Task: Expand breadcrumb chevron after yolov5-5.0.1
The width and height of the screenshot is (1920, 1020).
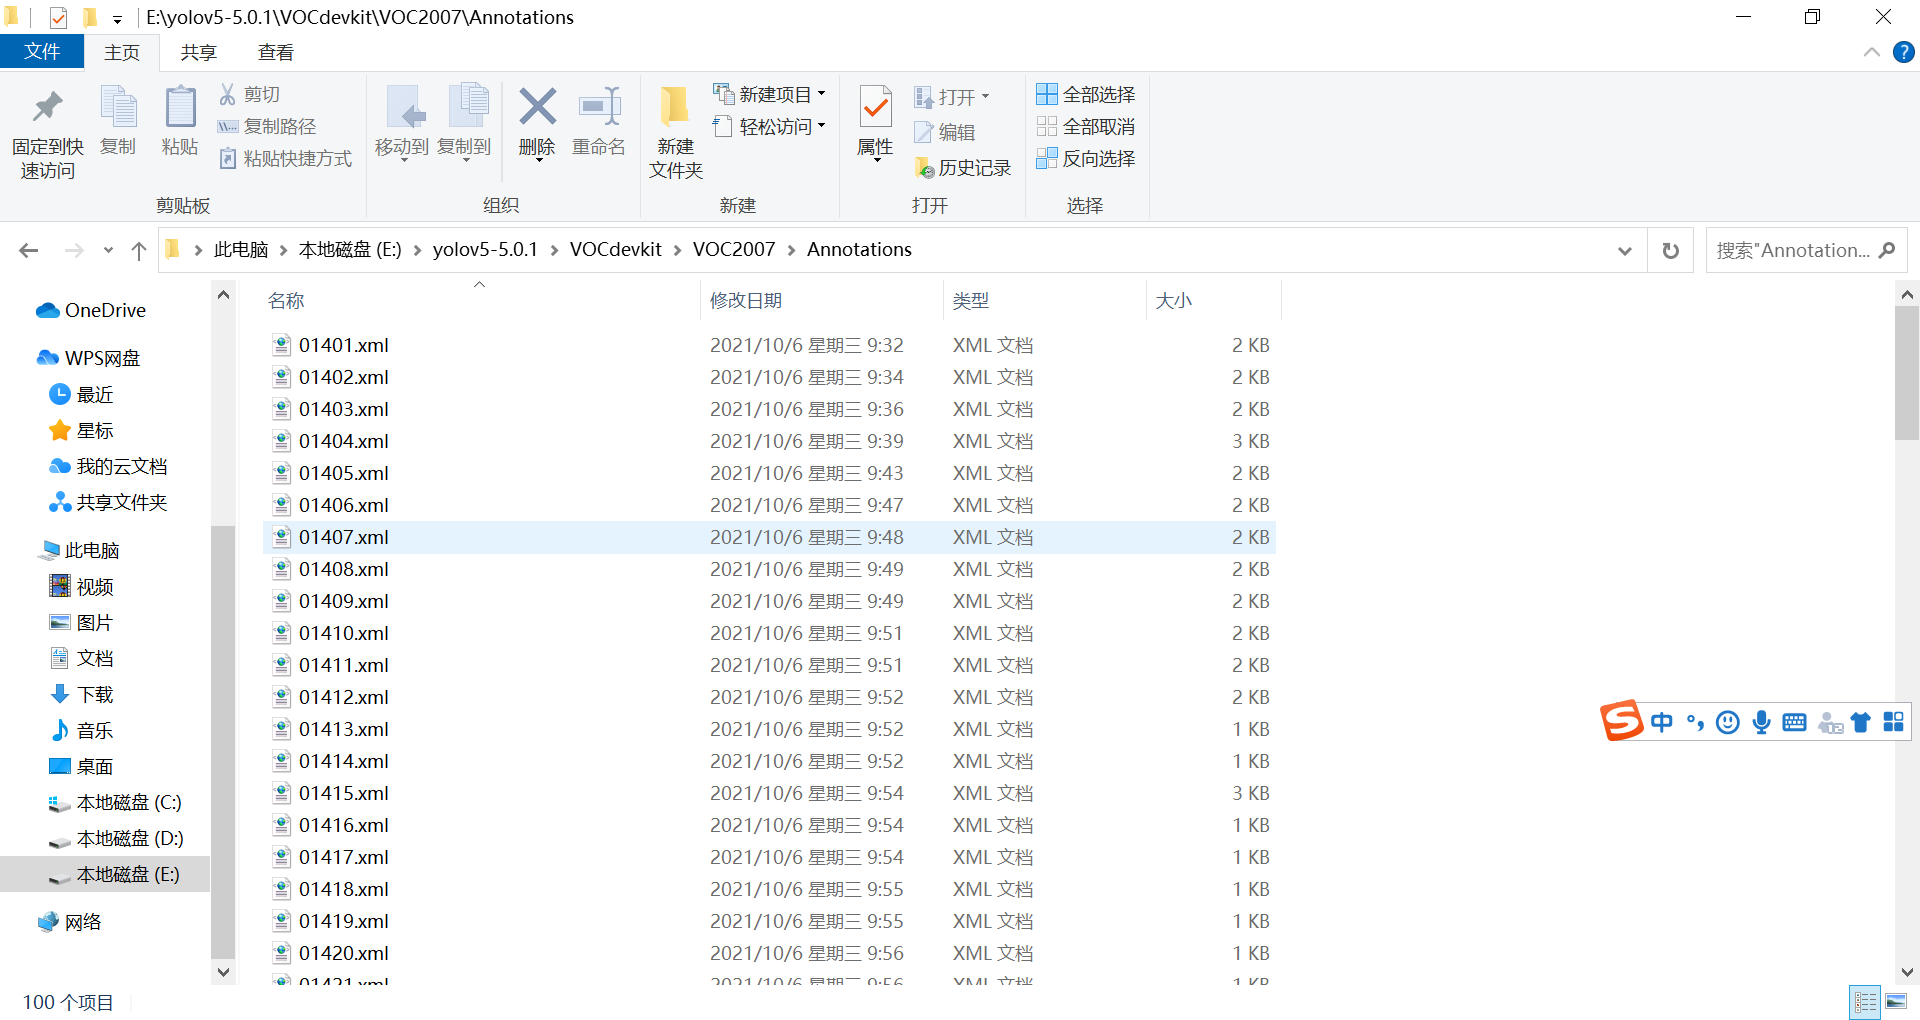Action: click(554, 250)
